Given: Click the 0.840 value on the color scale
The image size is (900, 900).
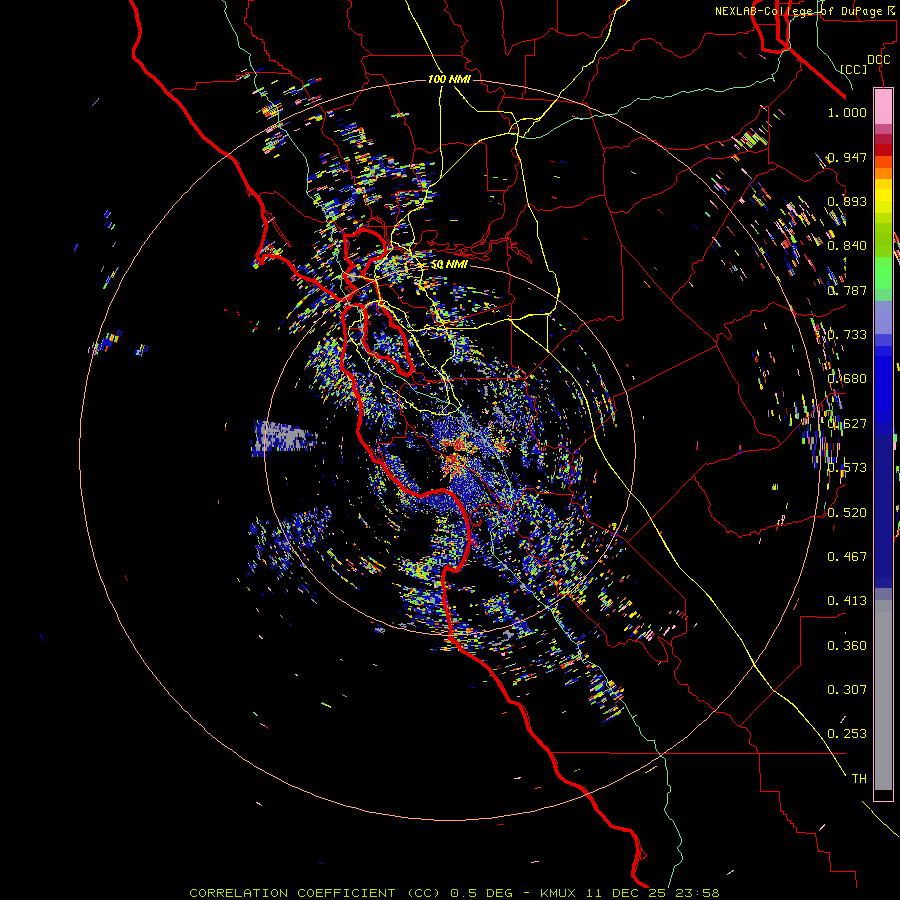Looking at the screenshot, I should (x=847, y=246).
